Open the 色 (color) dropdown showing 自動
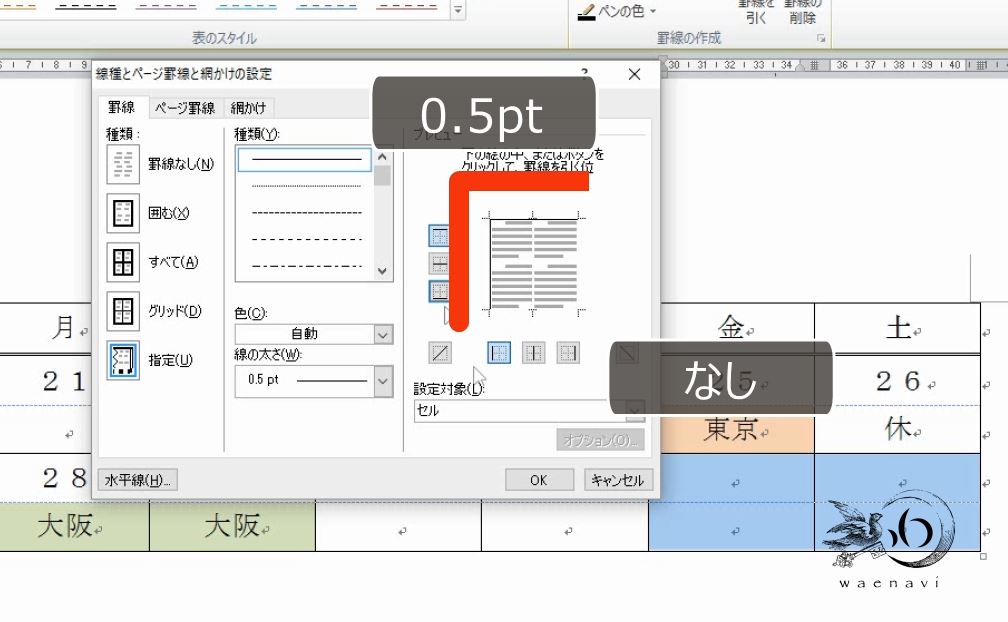The width and height of the screenshot is (1008, 622). pyautogui.click(x=383, y=334)
